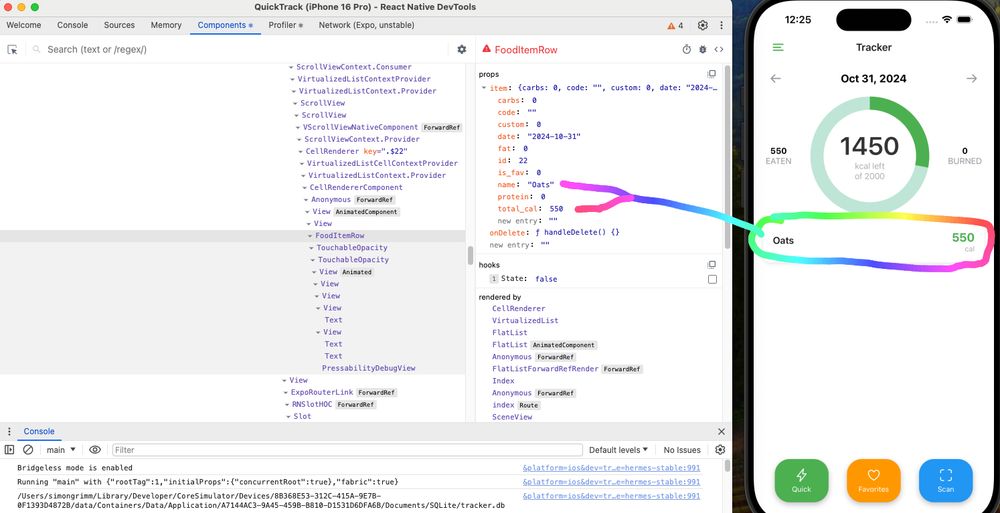The width and height of the screenshot is (1000, 513).
Task: Click CellRenderer in rendered by list
Action: tap(518, 309)
